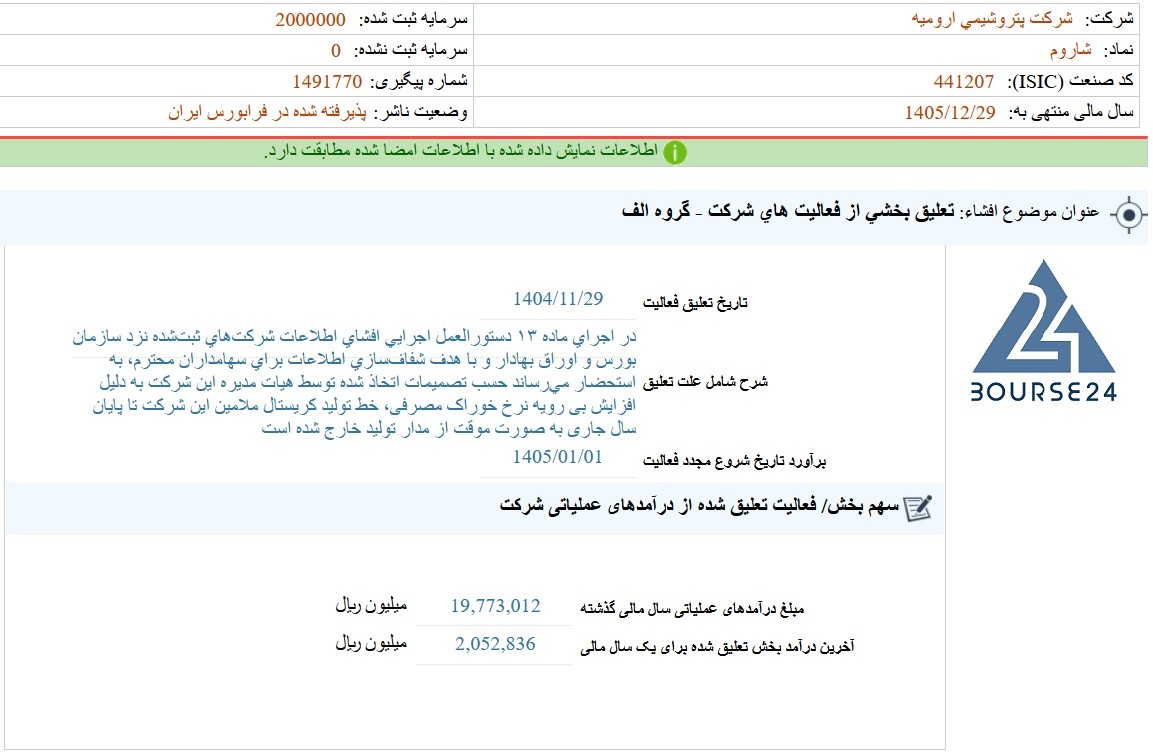Click the target icon beside the disclosure subject
The height and width of the screenshot is (754, 1153).
1129,216
